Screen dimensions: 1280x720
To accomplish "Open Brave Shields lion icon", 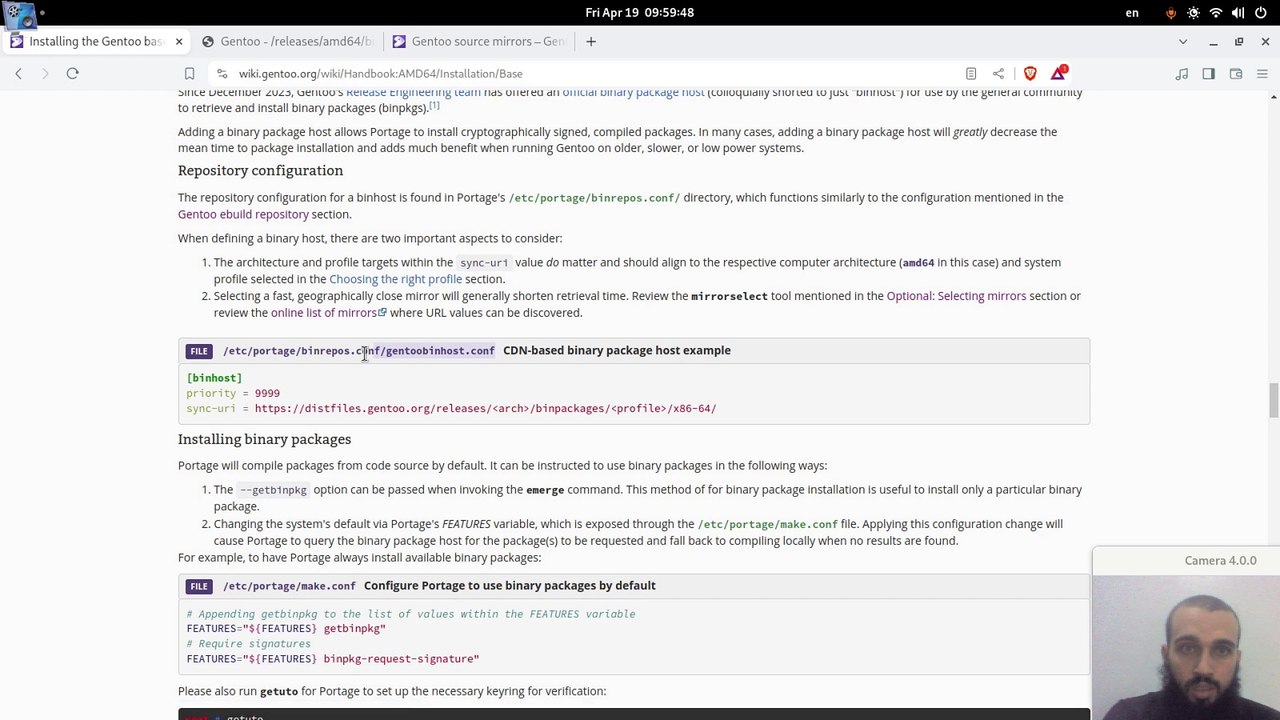I will point(1030,73).
